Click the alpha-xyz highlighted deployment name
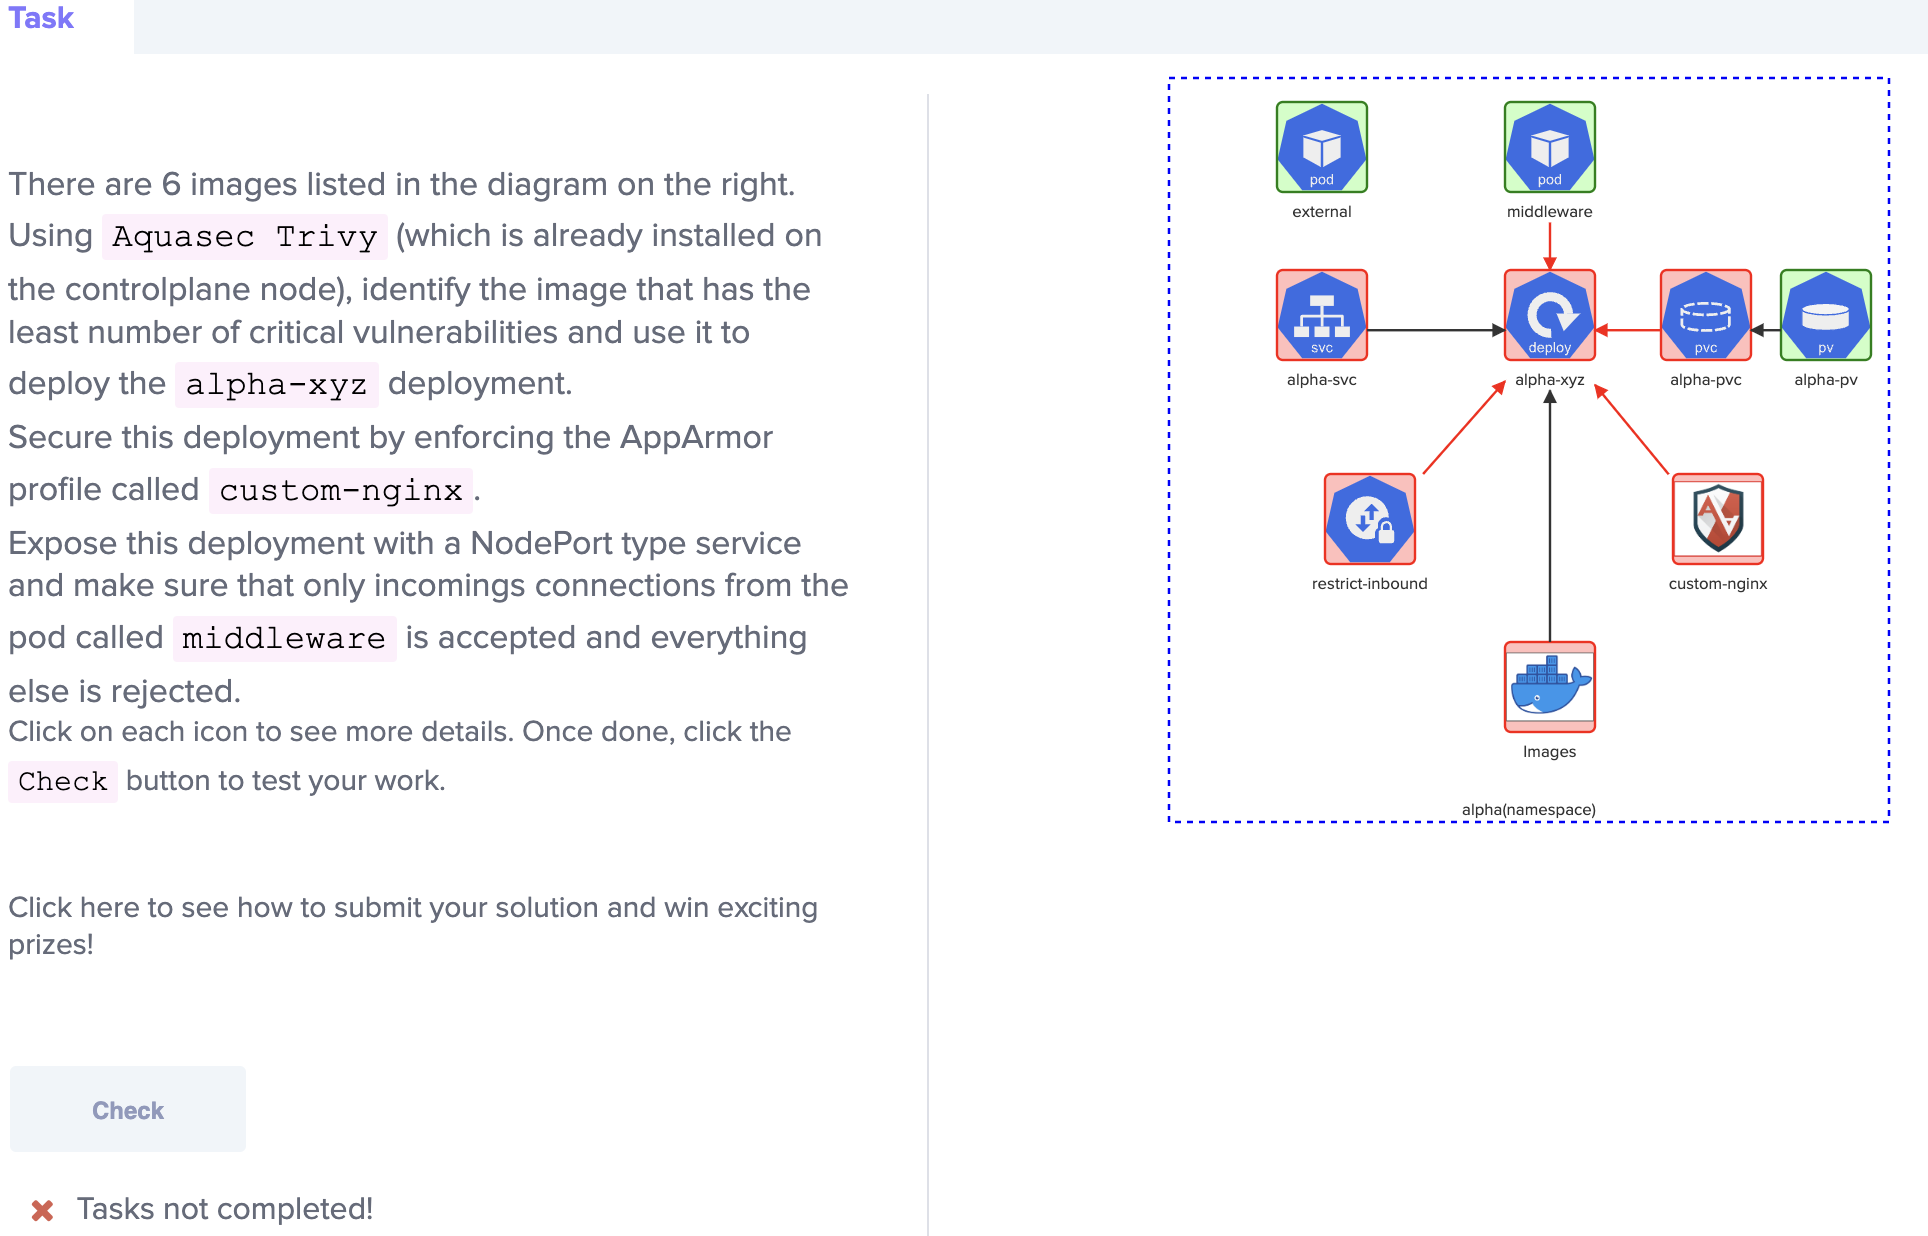Screen dimensions: 1928x1236 pos(276,385)
